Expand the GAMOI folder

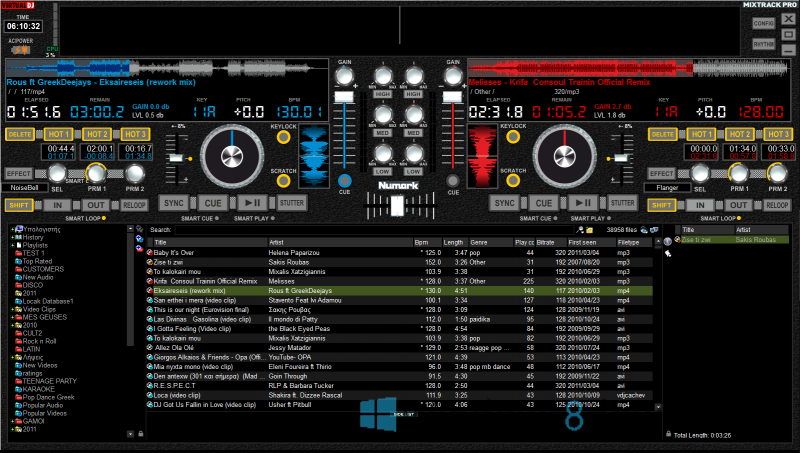coord(12,421)
